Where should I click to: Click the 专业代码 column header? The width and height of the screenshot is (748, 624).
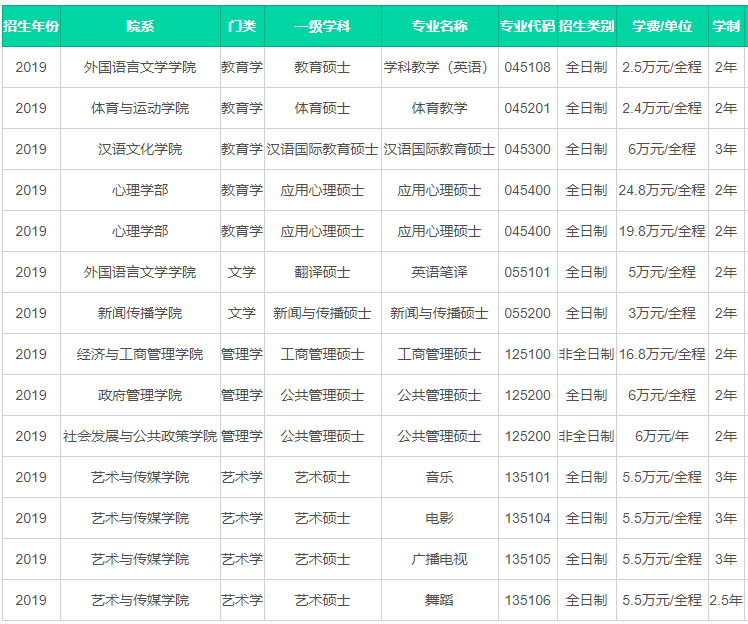[x=527, y=26]
